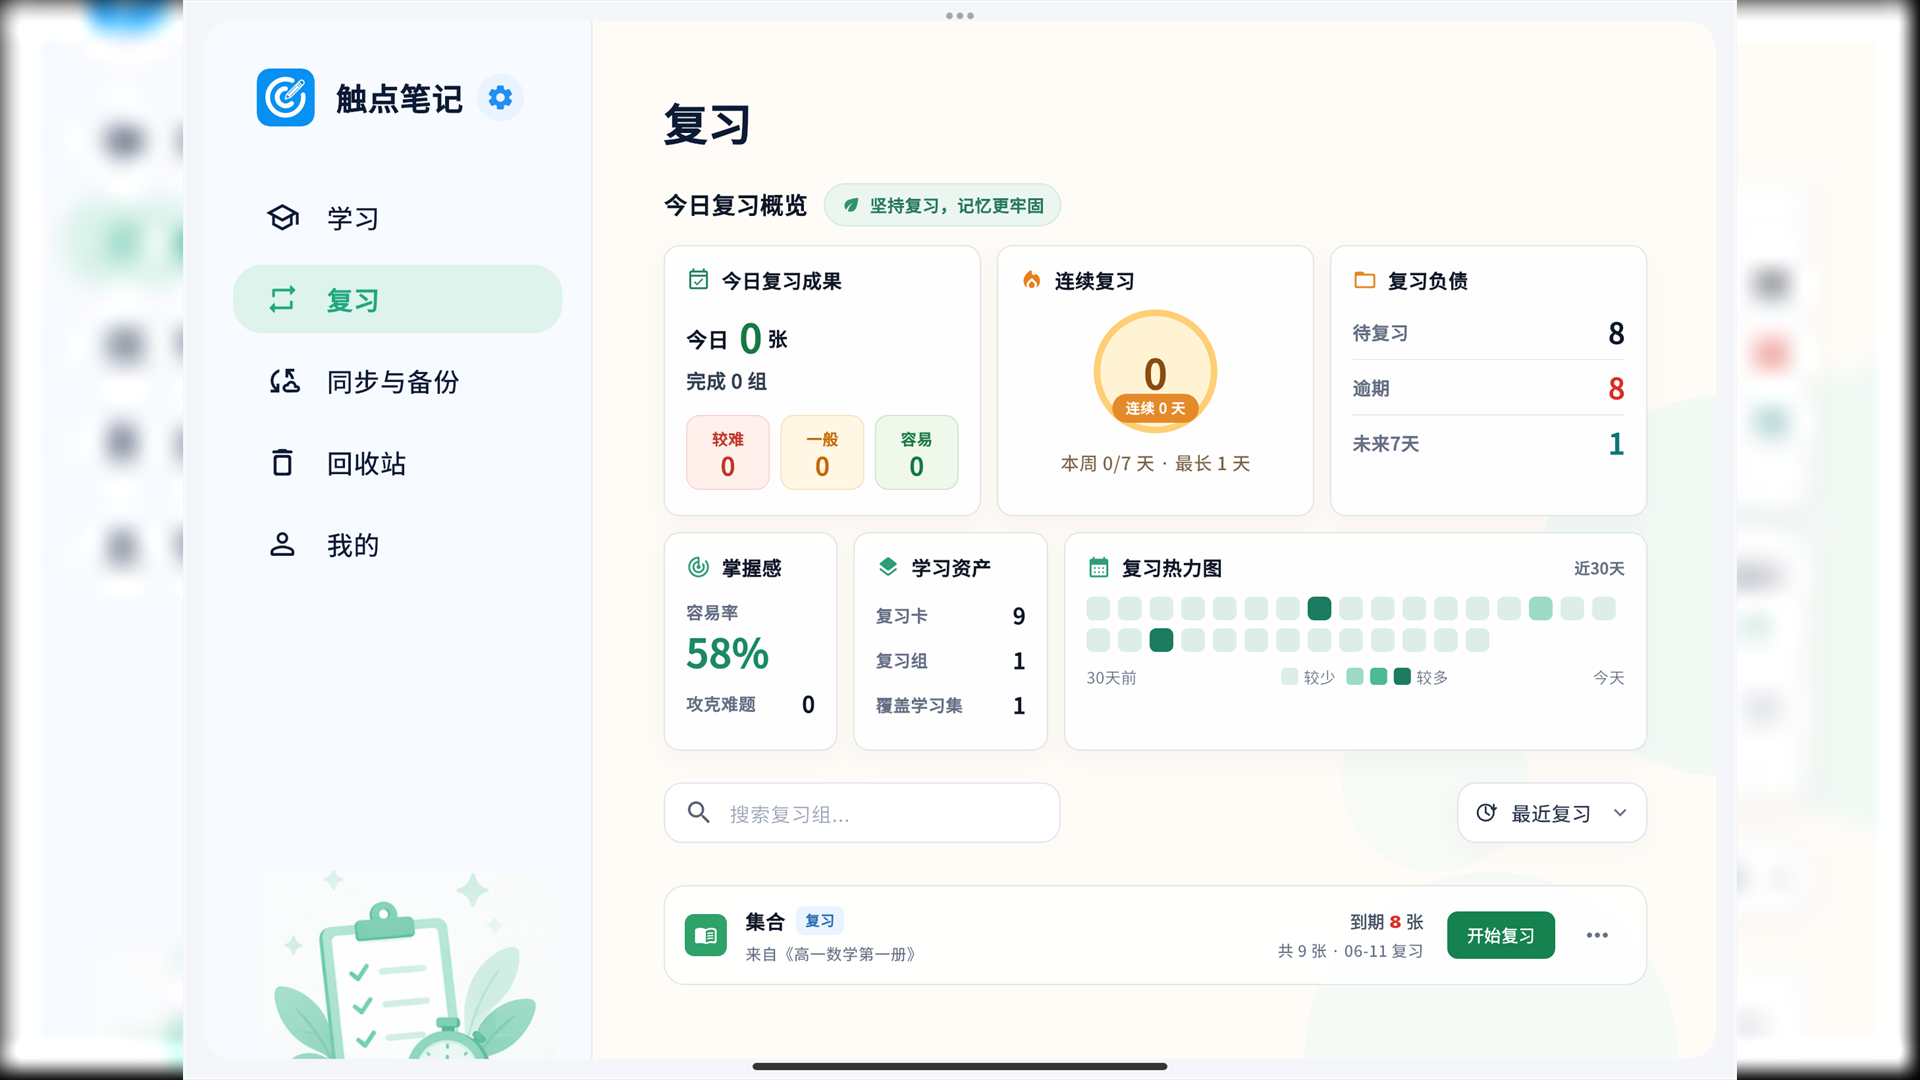Click 来自《高一数学第一册》 source text
The image size is (1920, 1080).
[831, 955]
